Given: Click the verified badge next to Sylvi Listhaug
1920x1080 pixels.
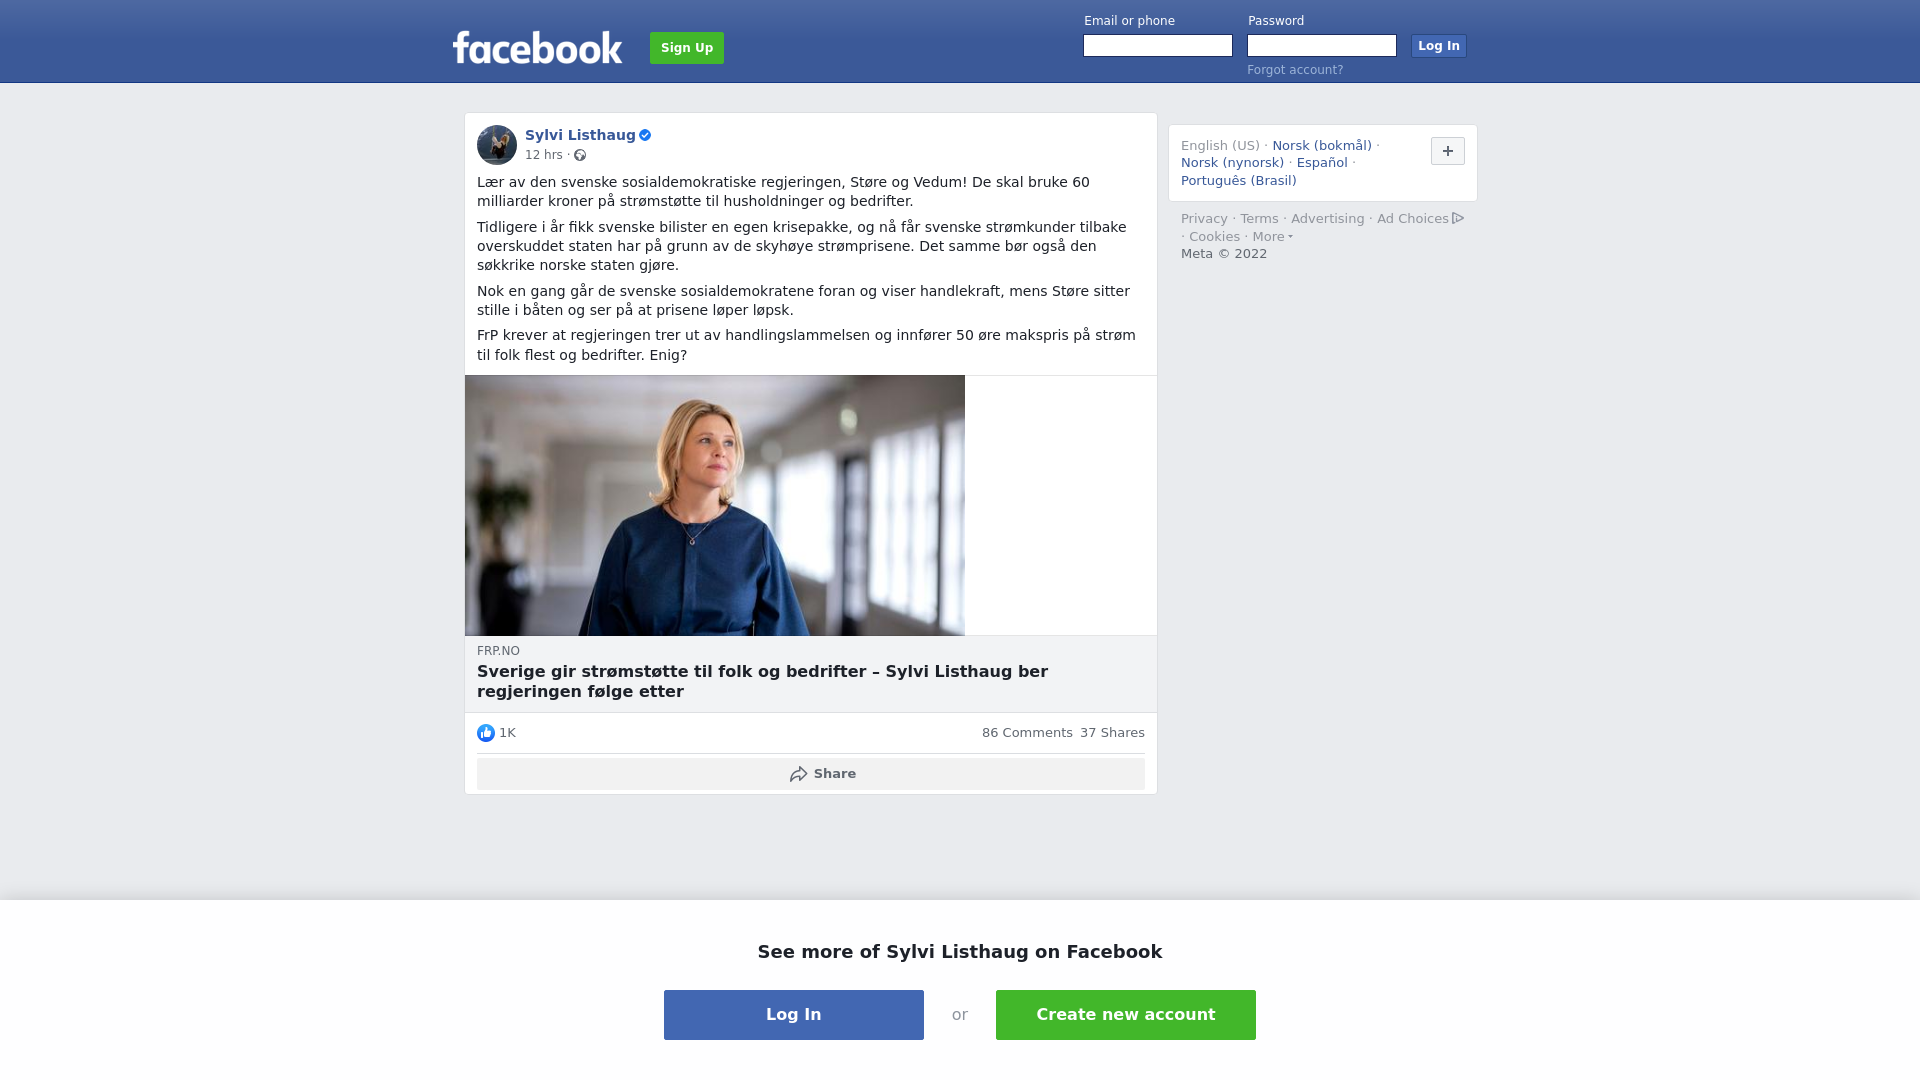Looking at the screenshot, I should pyautogui.click(x=645, y=135).
